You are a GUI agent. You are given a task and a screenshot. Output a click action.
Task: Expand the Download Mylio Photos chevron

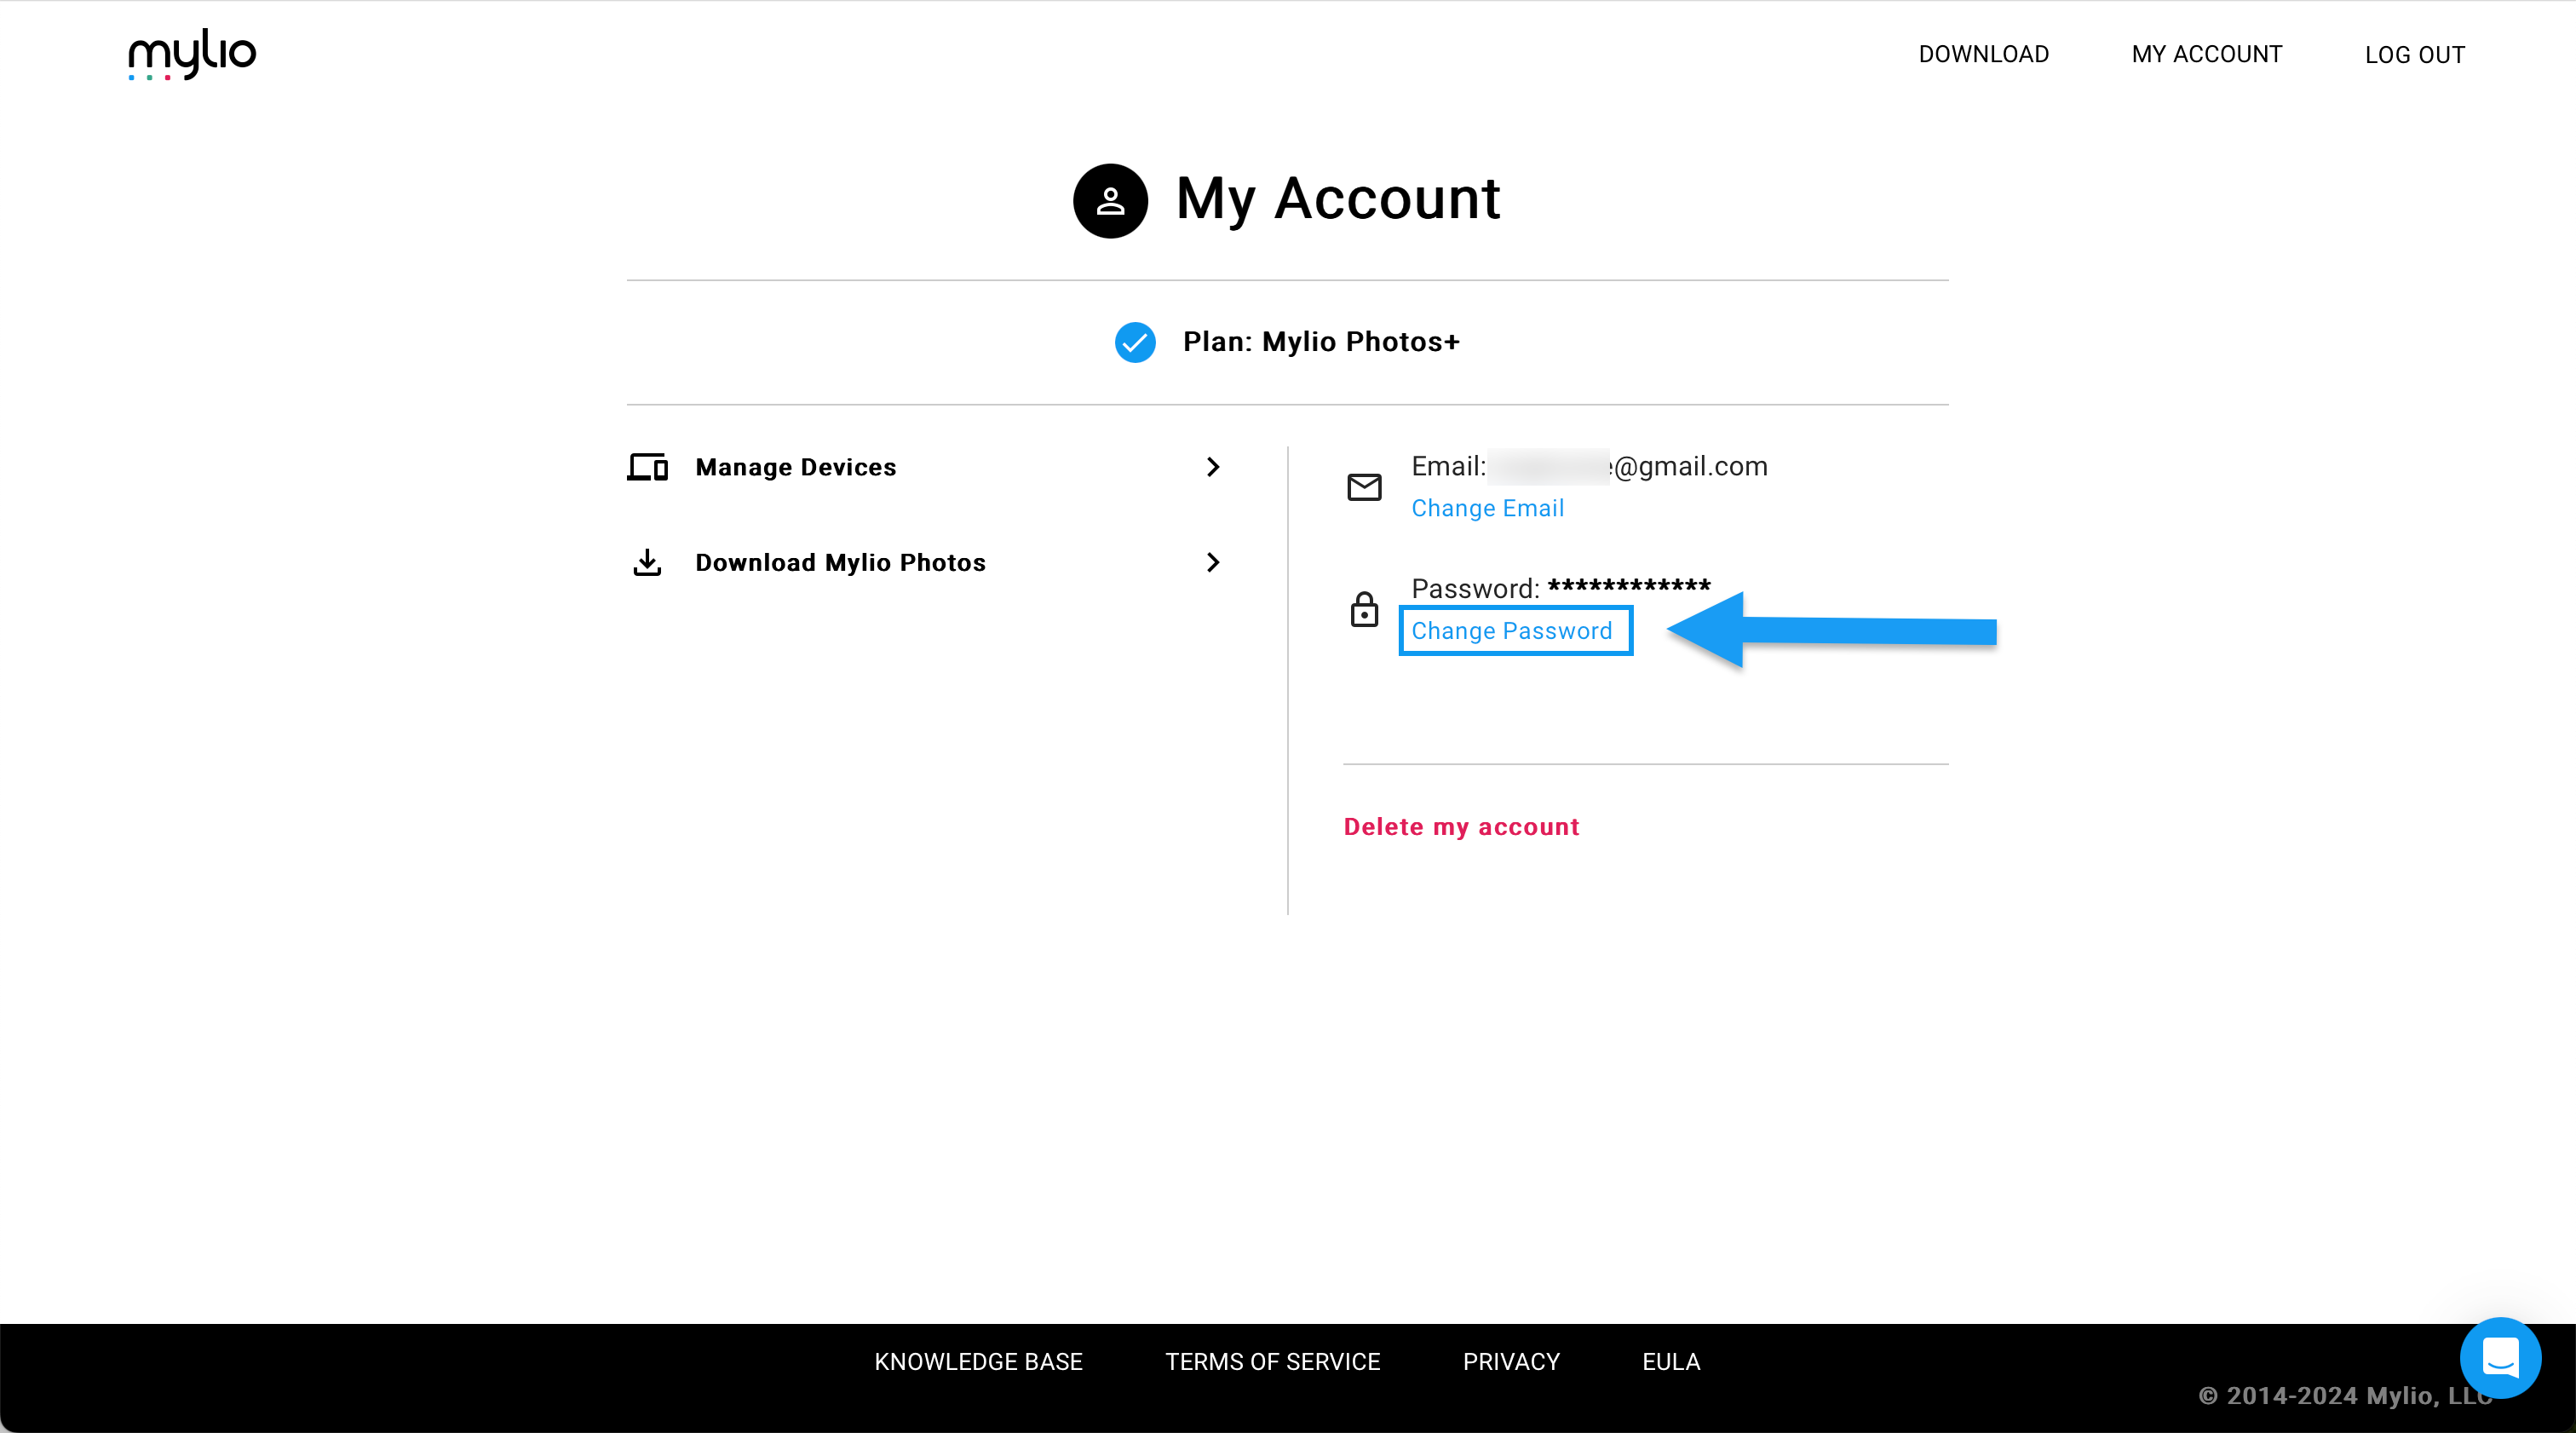pyautogui.click(x=1213, y=563)
